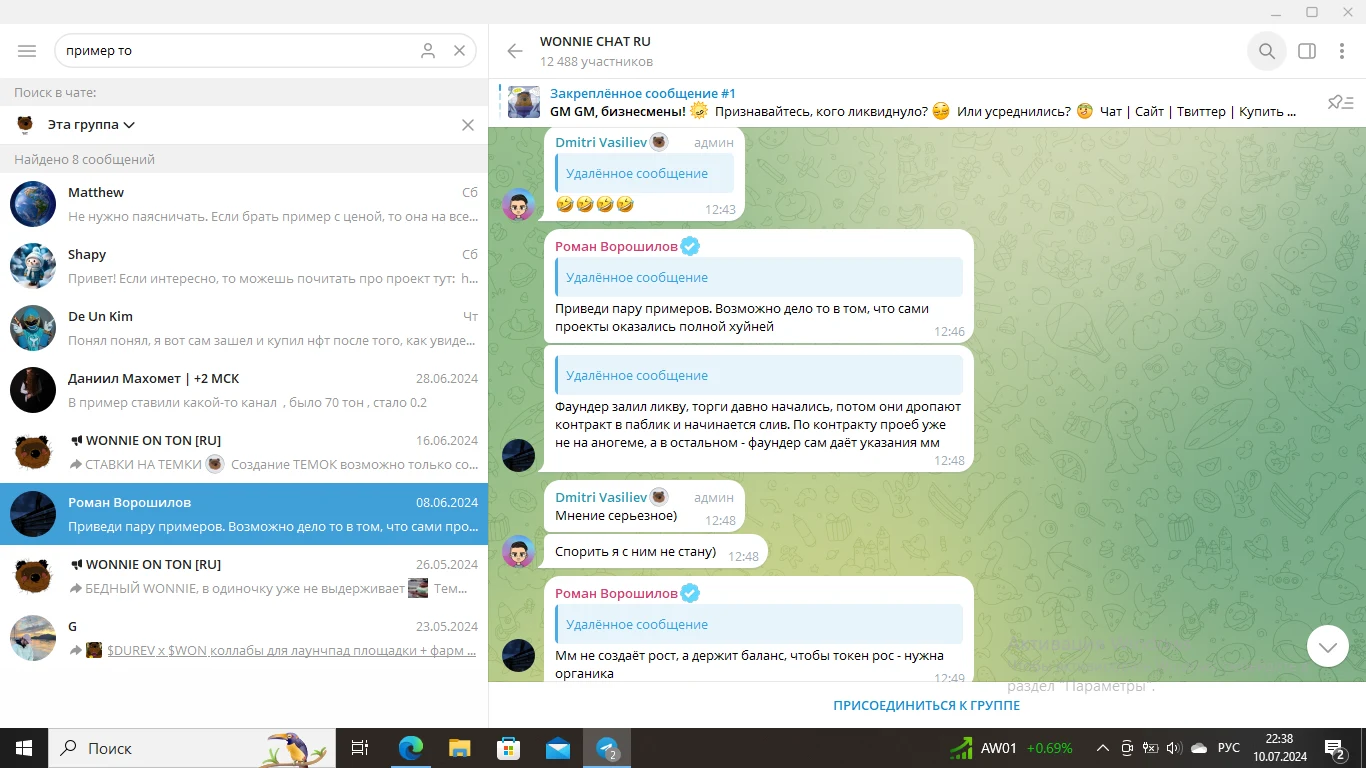Open deleted message reply above the emoji message

pos(645,173)
